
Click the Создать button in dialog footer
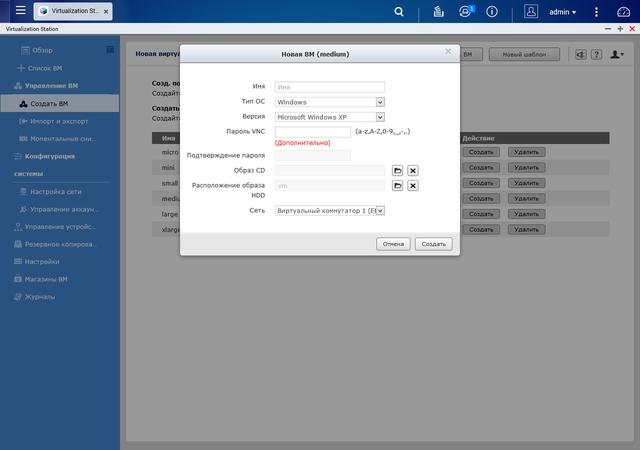point(433,244)
